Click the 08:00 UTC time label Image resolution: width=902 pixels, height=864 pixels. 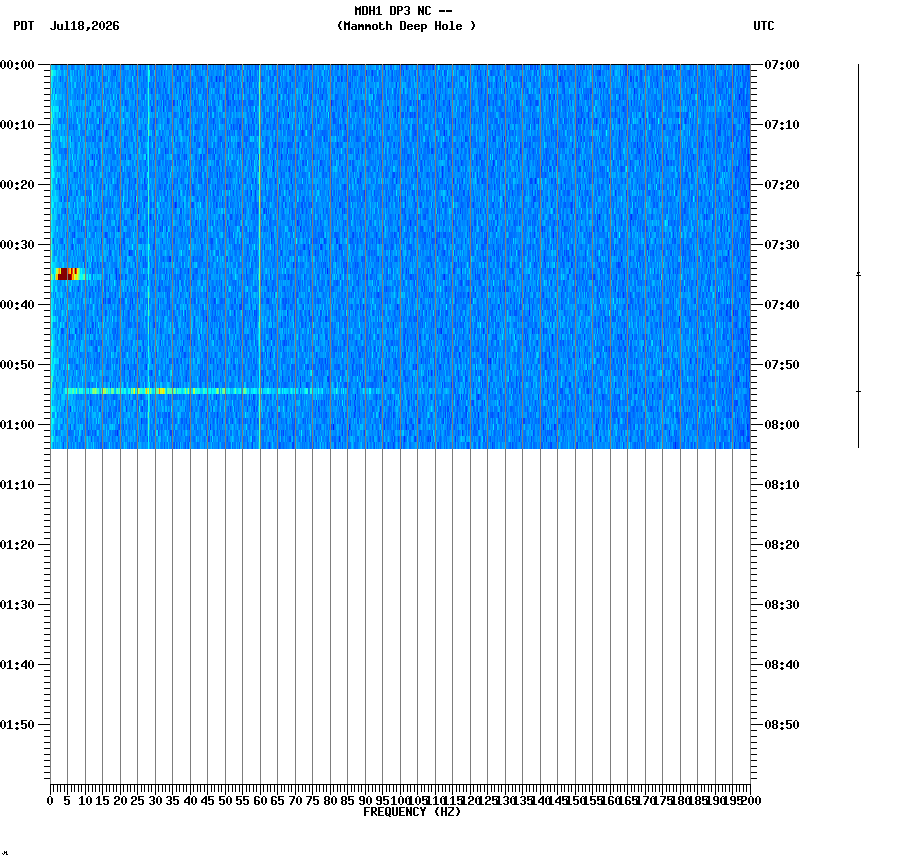point(782,425)
